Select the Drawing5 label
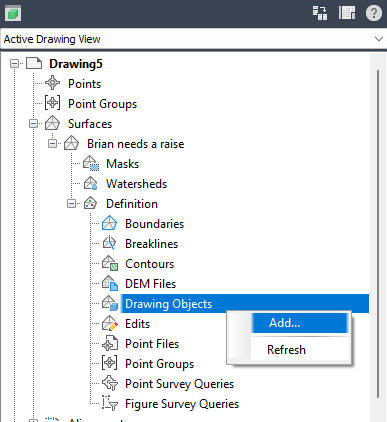Image resolution: width=387 pixels, height=422 pixels. (x=76, y=64)
